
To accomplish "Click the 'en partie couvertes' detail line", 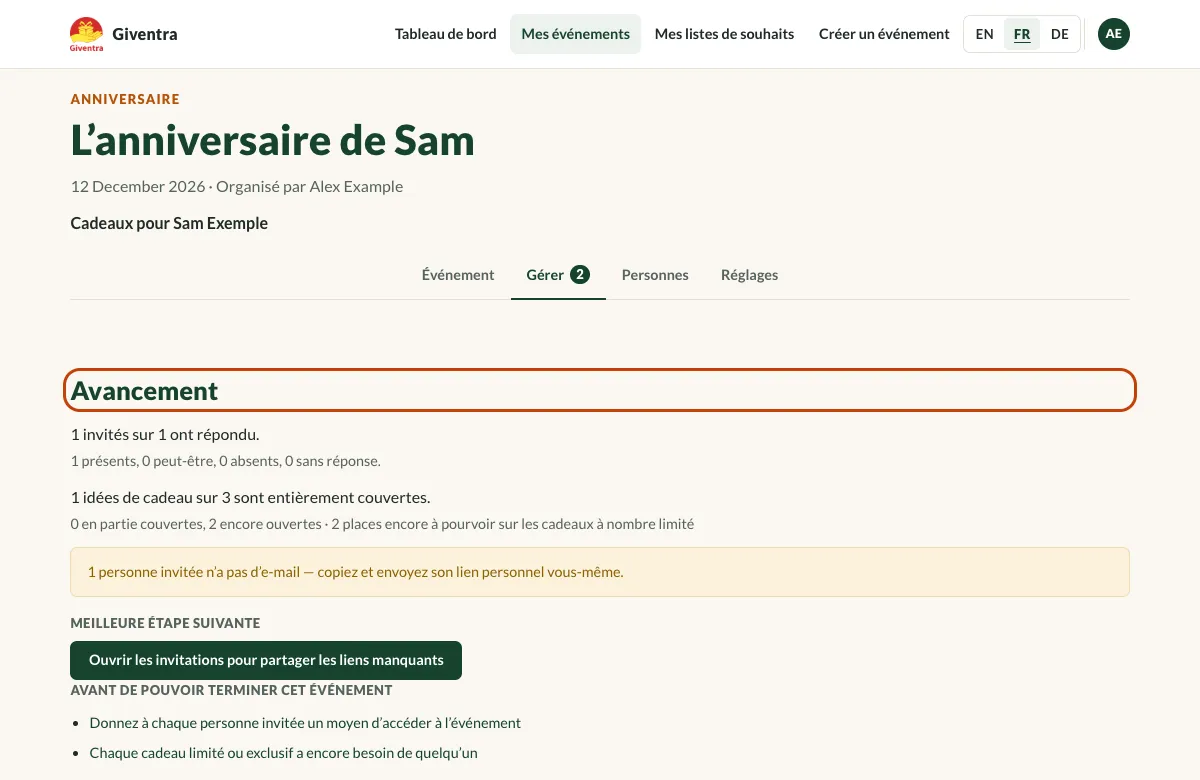I will coord(382,524).
